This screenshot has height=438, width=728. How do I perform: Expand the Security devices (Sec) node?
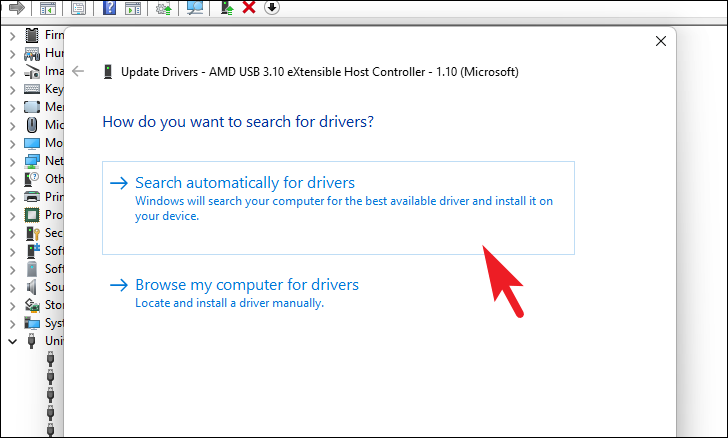click(13, 234)
